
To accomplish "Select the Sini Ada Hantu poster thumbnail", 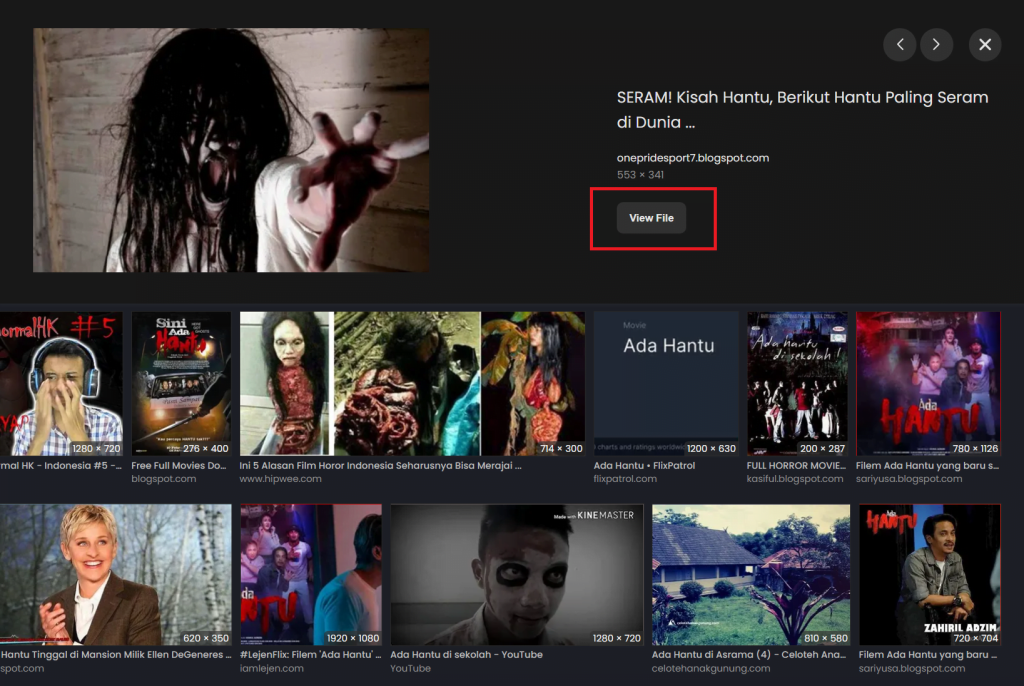I will 181,384.
